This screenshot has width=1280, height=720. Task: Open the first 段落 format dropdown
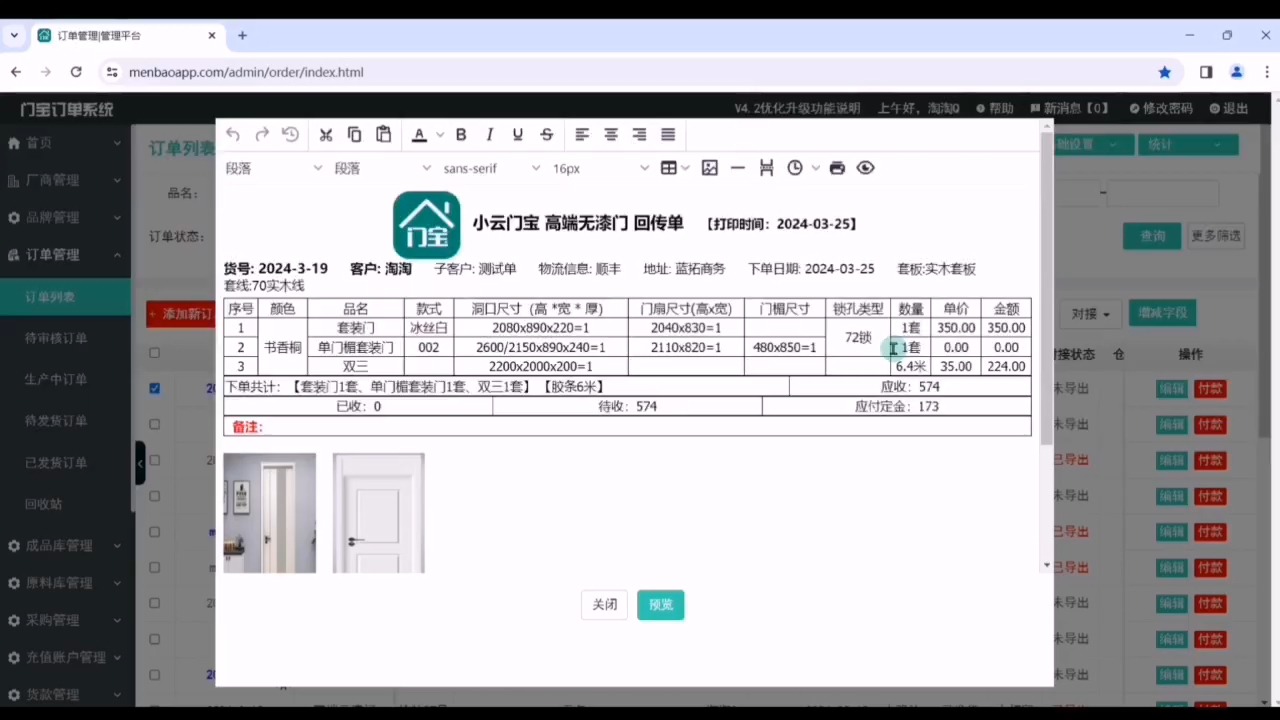274,168
